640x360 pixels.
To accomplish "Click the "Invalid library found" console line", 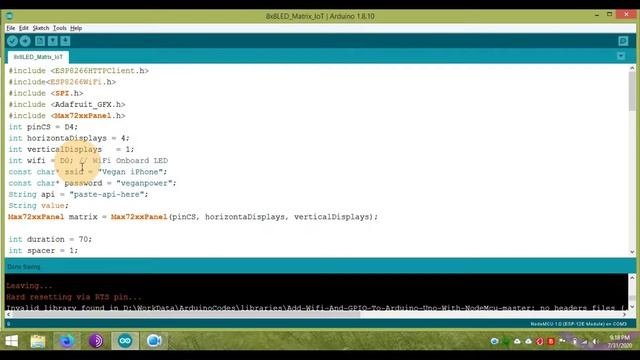I will point(316,308).
